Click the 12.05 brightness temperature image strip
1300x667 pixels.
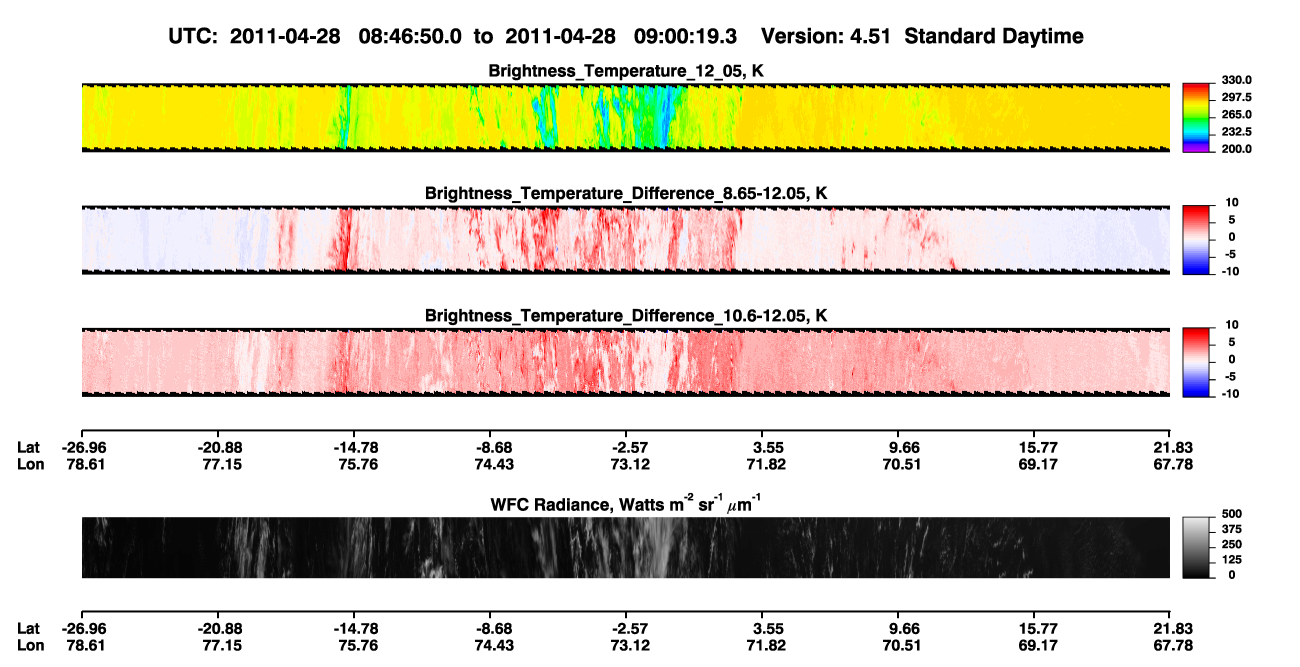(x=626, y=118)
